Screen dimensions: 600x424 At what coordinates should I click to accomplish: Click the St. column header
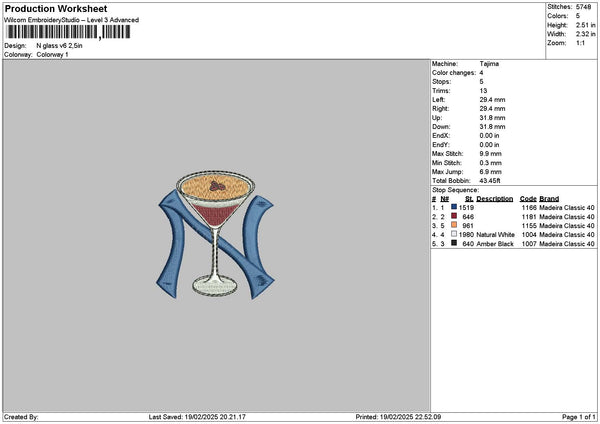coord(469,199)
